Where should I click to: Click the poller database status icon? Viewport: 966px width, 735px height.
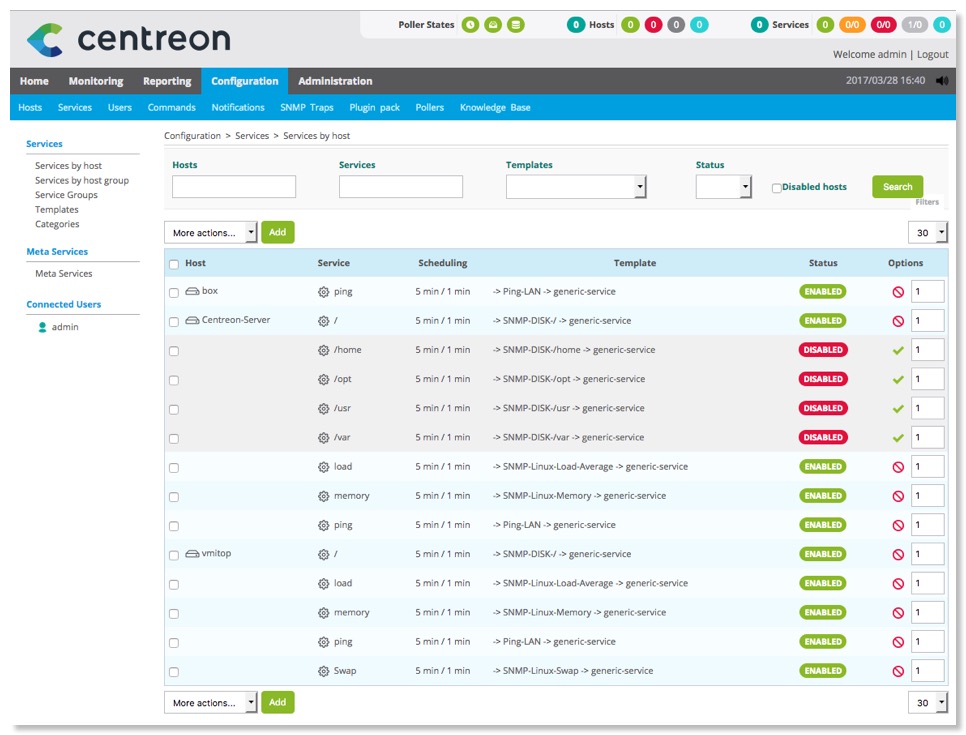click(x=515, y=25)
